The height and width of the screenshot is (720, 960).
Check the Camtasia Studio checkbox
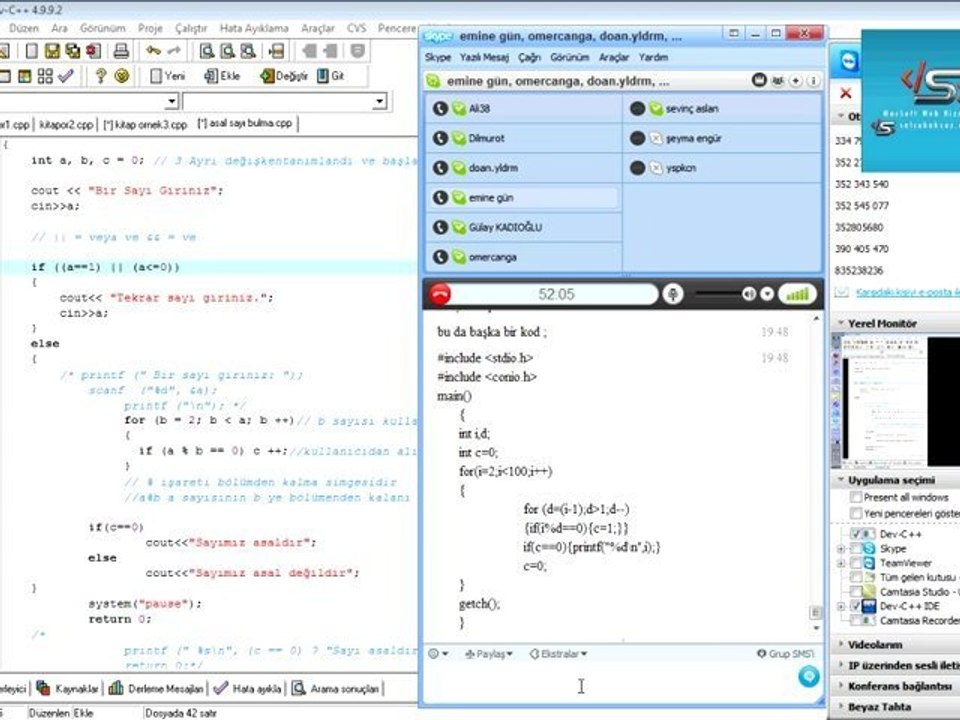856,591
